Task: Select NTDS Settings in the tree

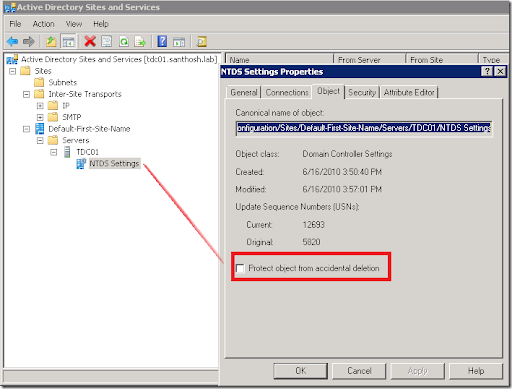Action: coord(114,164)
